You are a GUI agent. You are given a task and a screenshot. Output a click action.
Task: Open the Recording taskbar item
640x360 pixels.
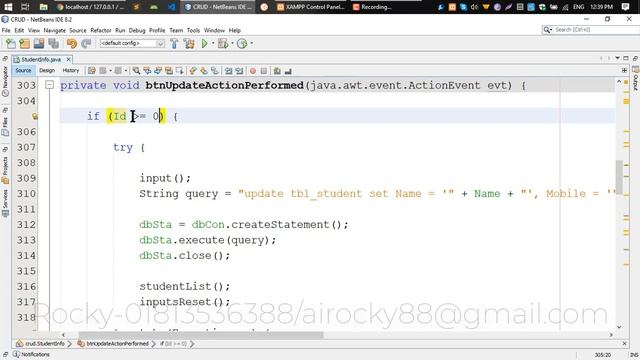pyautogui.click(x=372, y=7)
